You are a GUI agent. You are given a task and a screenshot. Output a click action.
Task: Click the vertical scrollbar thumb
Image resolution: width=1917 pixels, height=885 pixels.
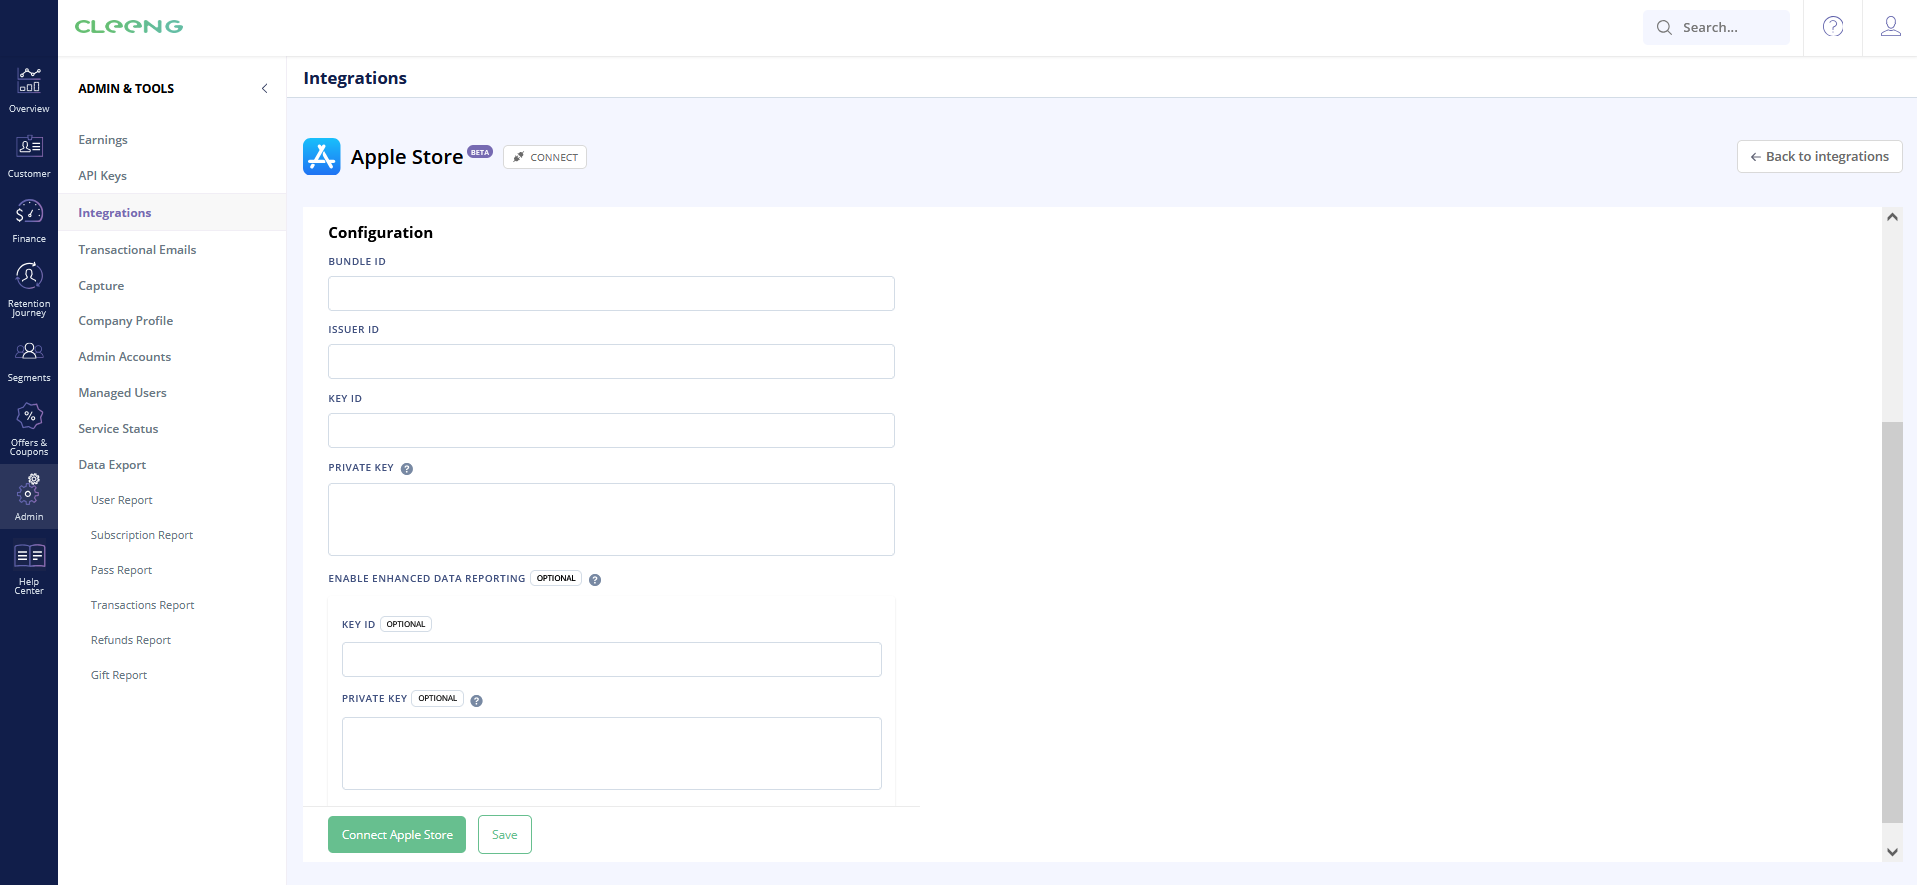pos(1892,622)
